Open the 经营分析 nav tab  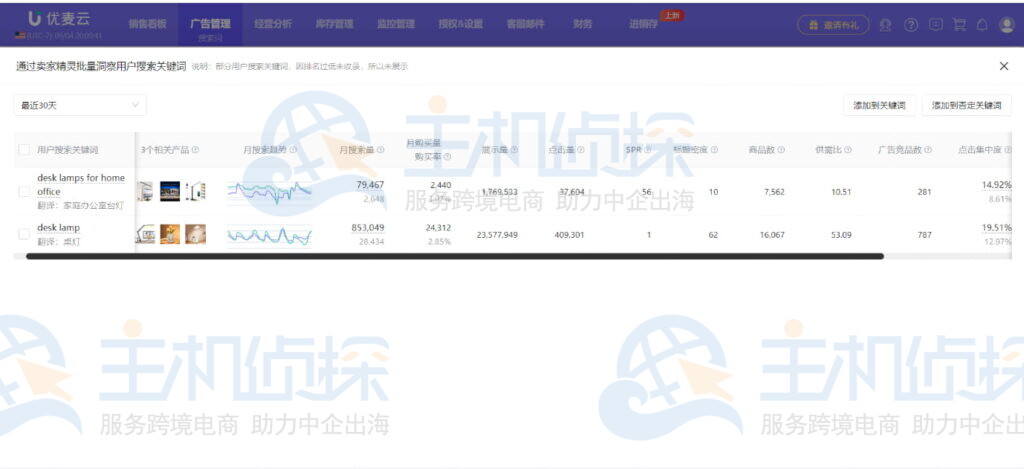pos(273,24)
